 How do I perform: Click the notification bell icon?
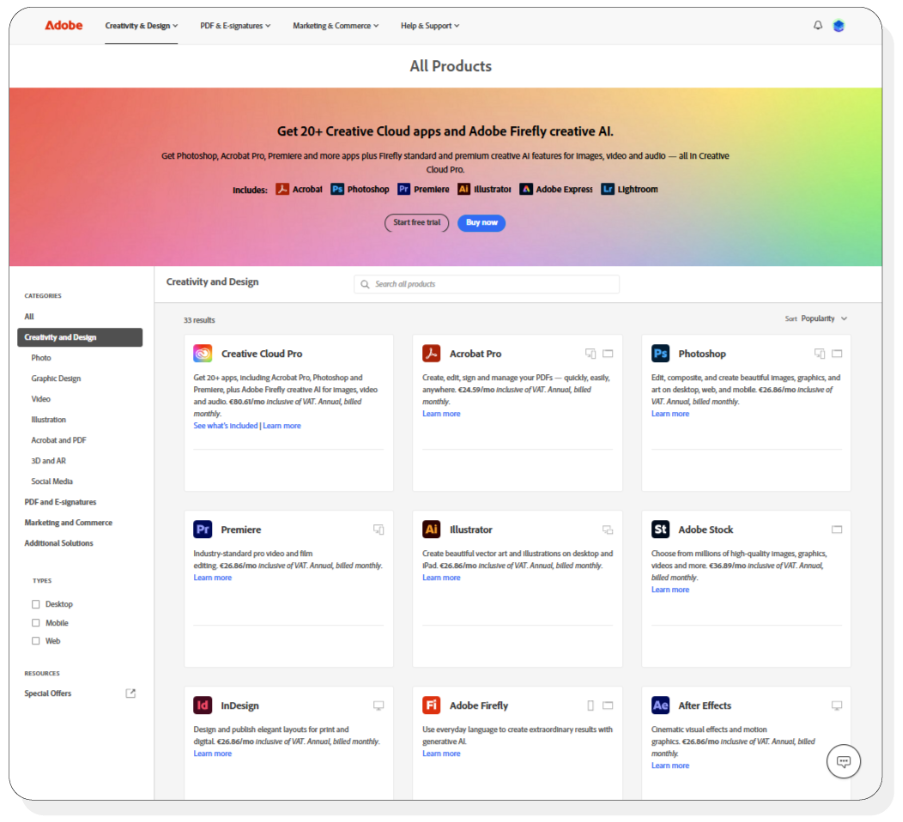pyautogui.click(x=817, y=25)
